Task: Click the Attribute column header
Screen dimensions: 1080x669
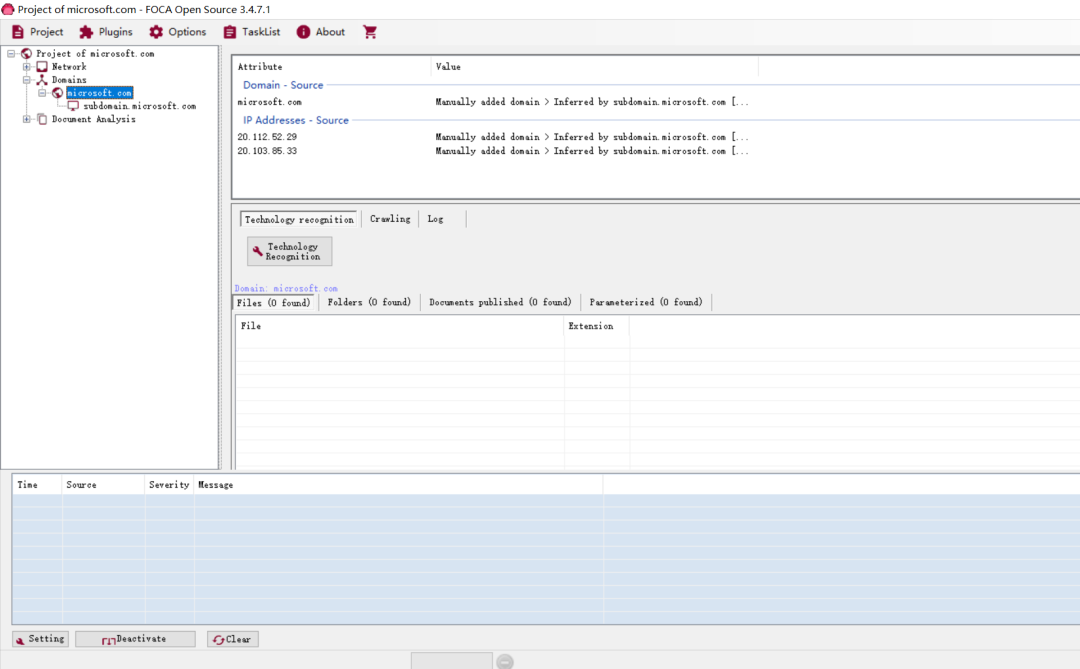Action: (332, 67)
